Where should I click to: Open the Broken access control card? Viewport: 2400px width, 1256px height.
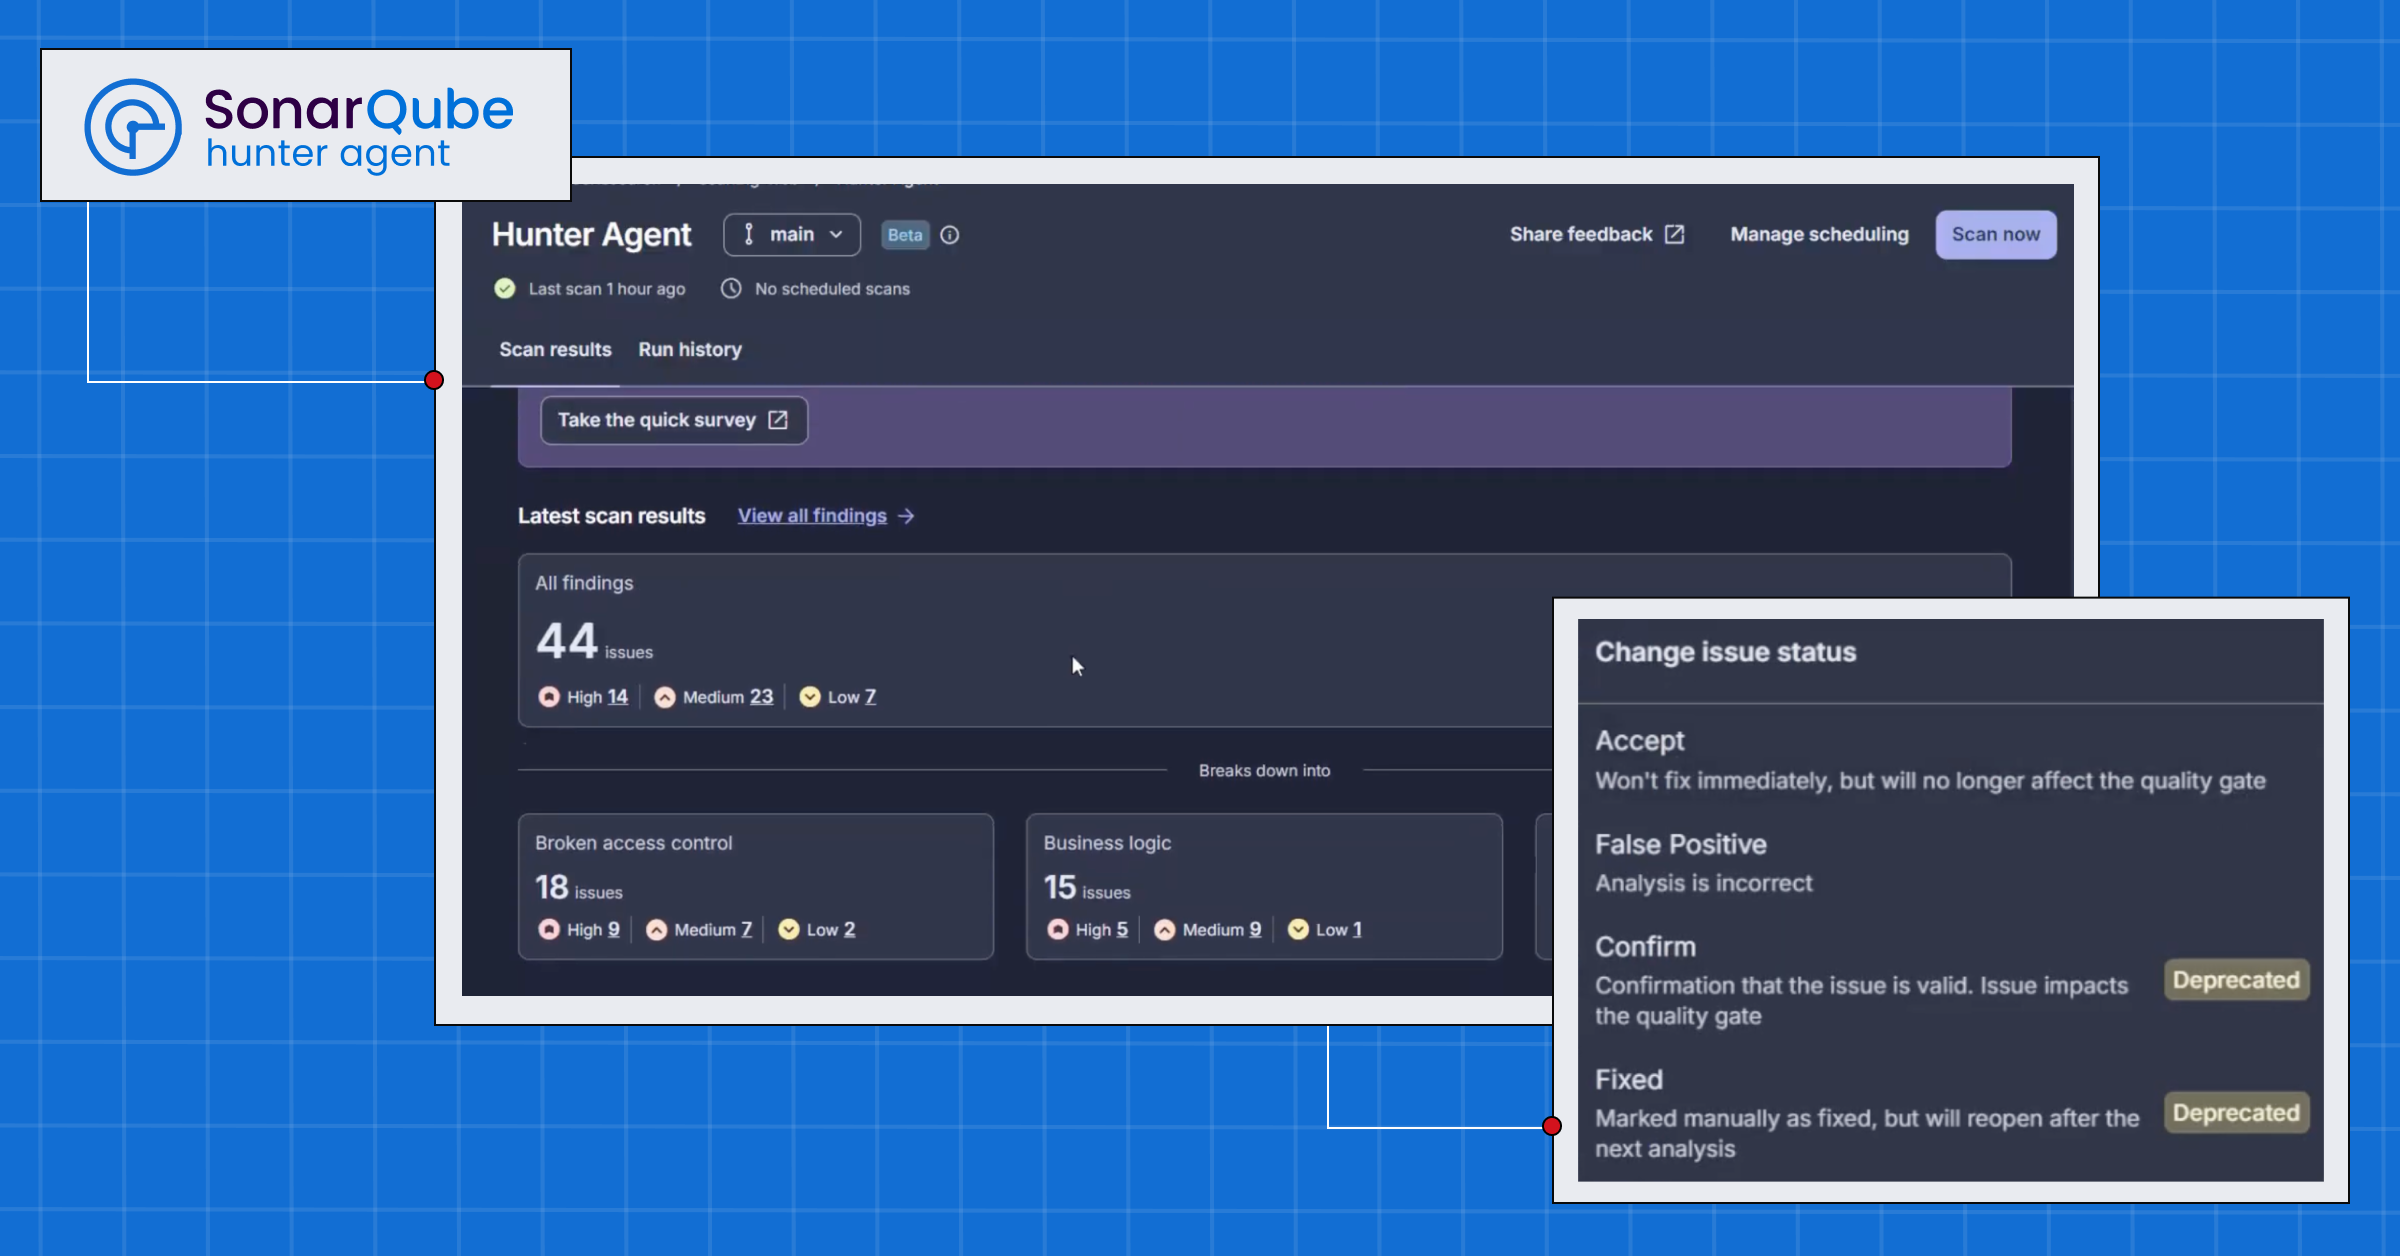point(756,887)
